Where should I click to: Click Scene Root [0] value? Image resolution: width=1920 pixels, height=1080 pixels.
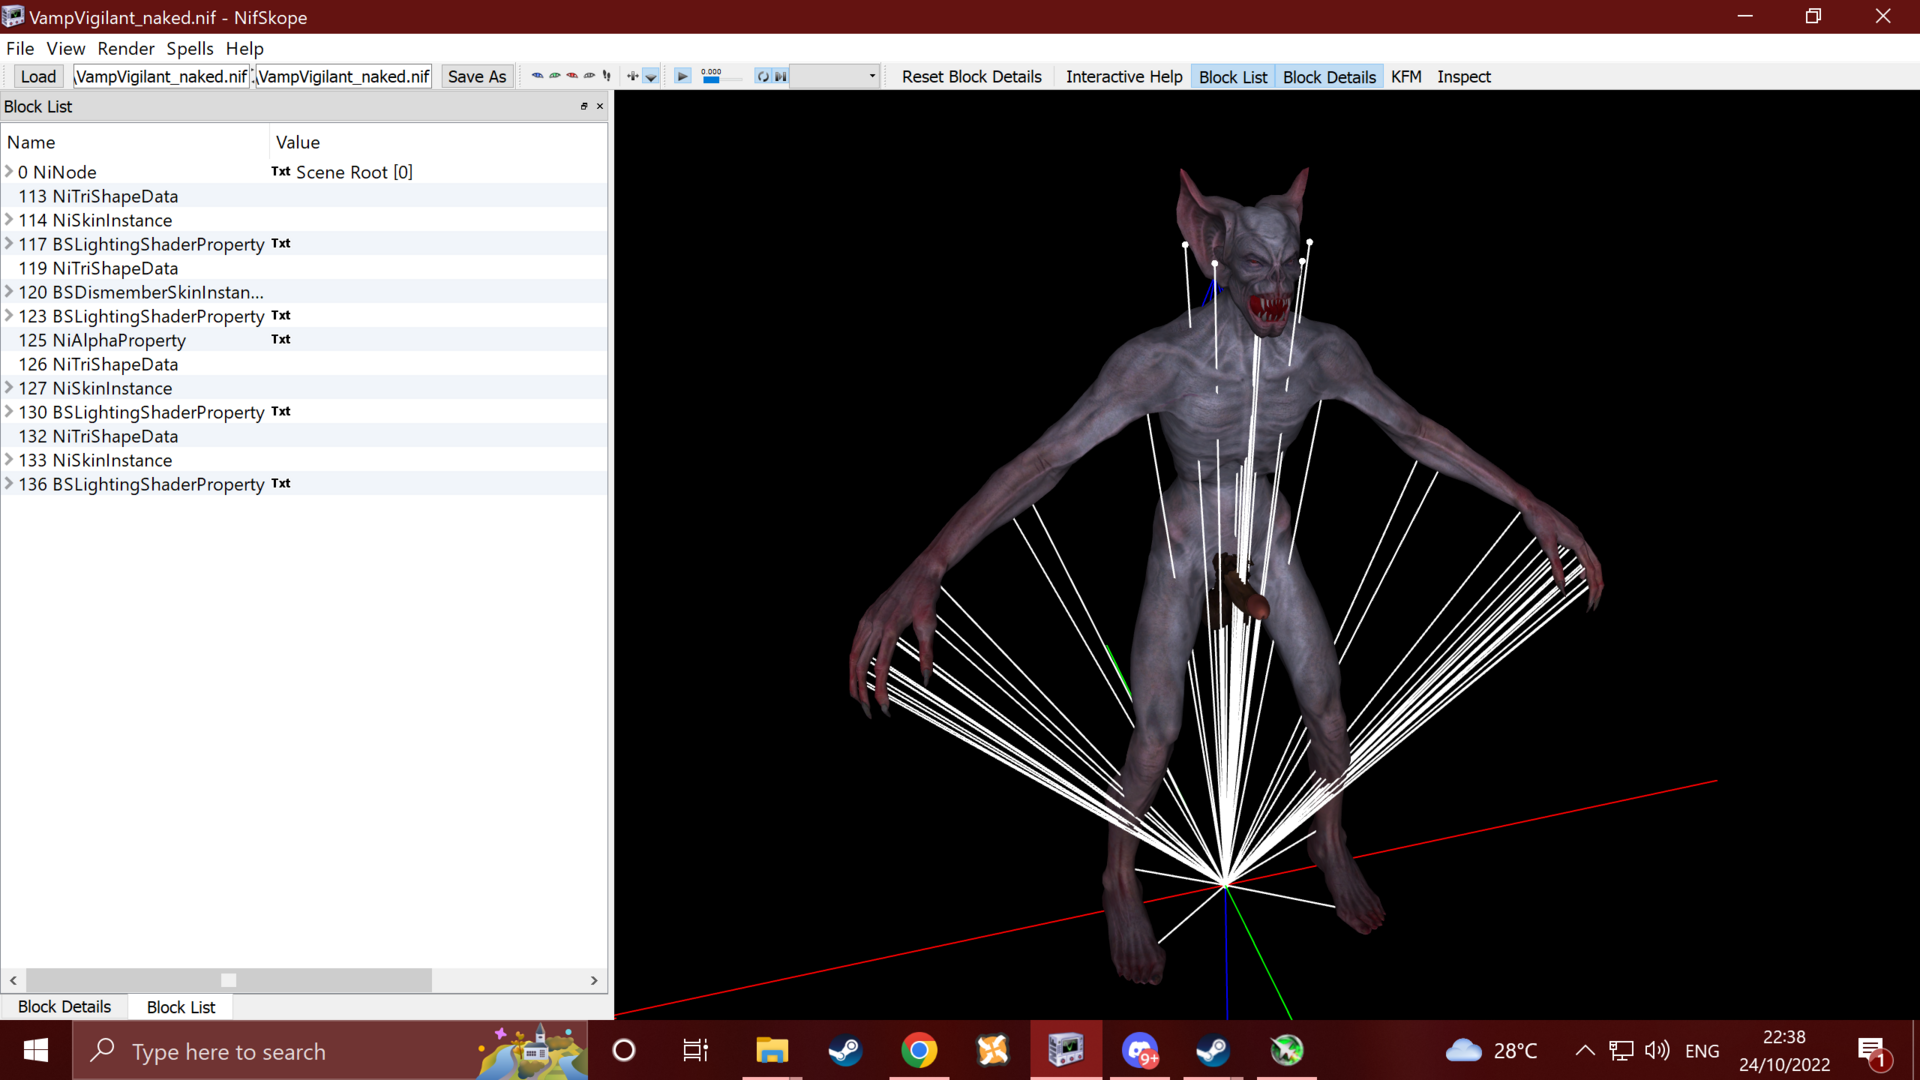[354, 172]
